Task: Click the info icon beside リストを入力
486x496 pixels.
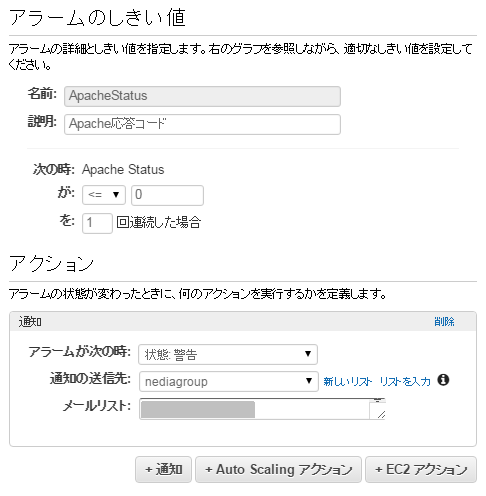Action: (443, 380)
